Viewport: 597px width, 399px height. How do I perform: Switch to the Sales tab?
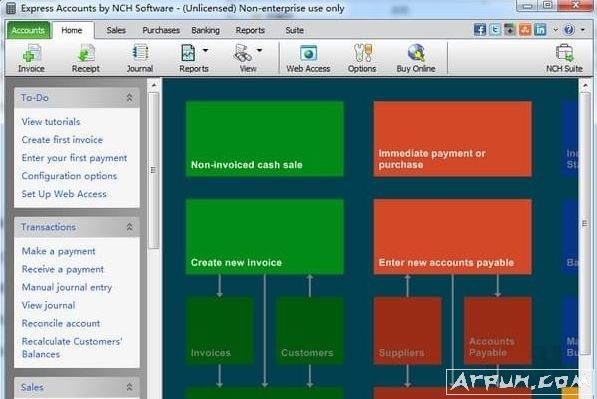pos(116,30)
